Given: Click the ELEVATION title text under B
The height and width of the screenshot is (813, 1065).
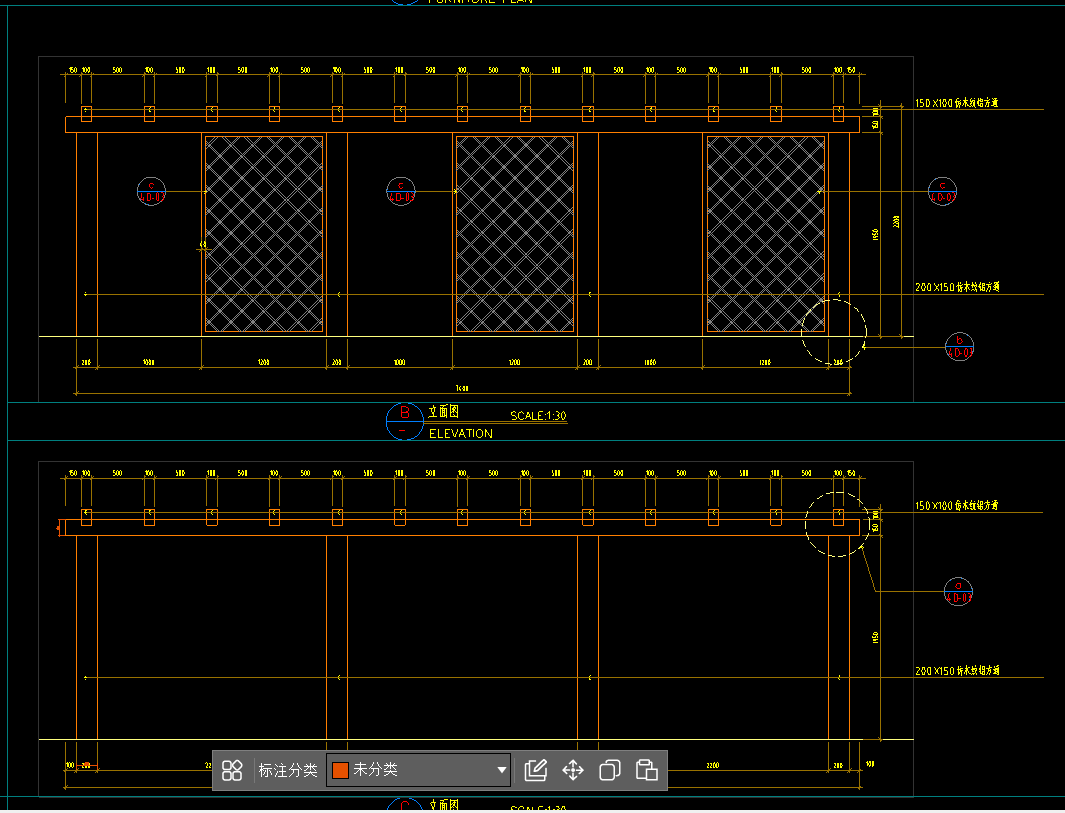Looking at the screenshot, I should click(x=461, y=433).
